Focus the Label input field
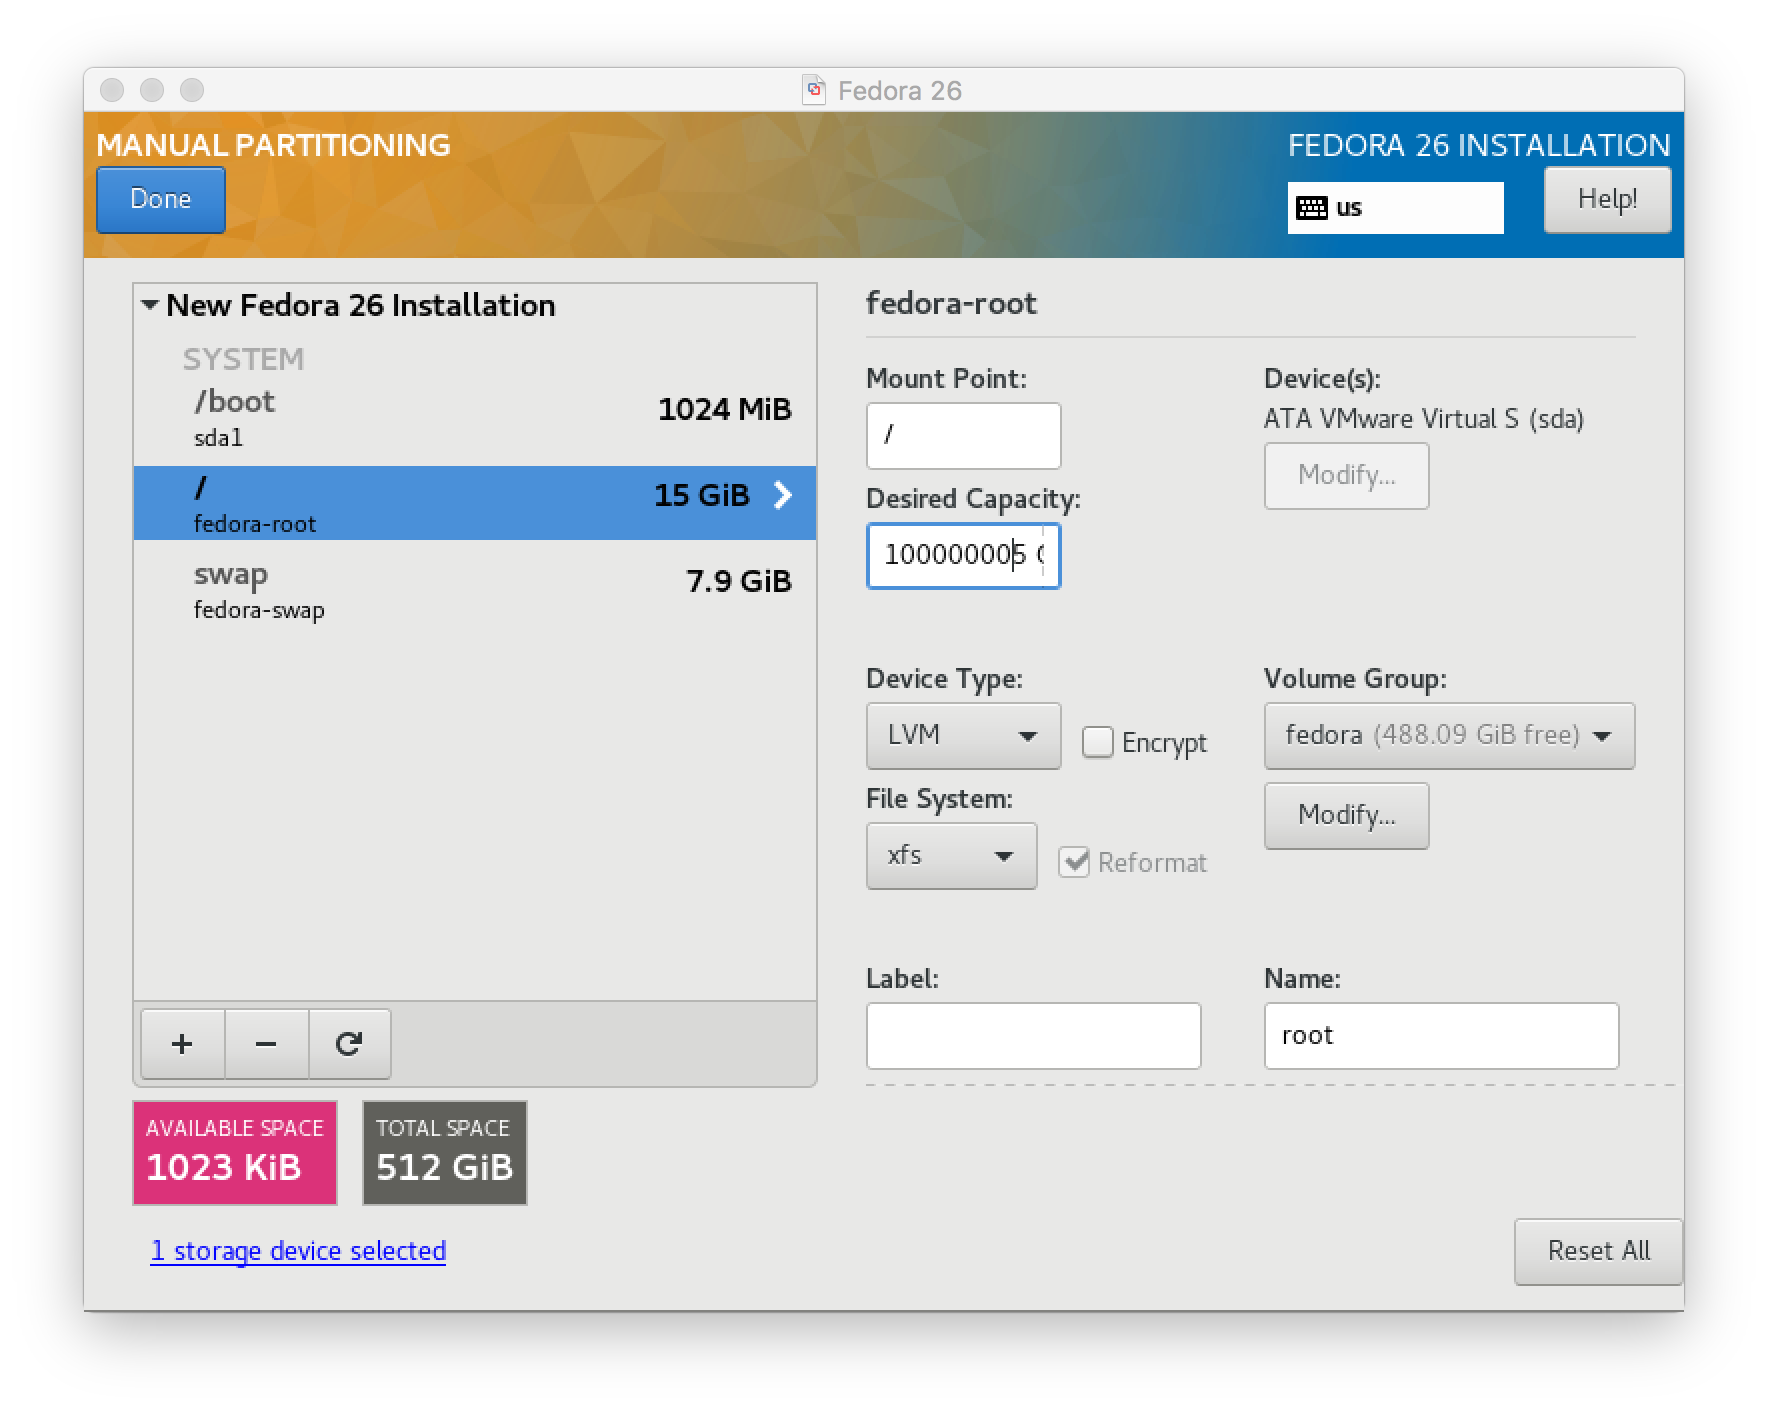1768x1412 pixels. coord(1033,1036)
